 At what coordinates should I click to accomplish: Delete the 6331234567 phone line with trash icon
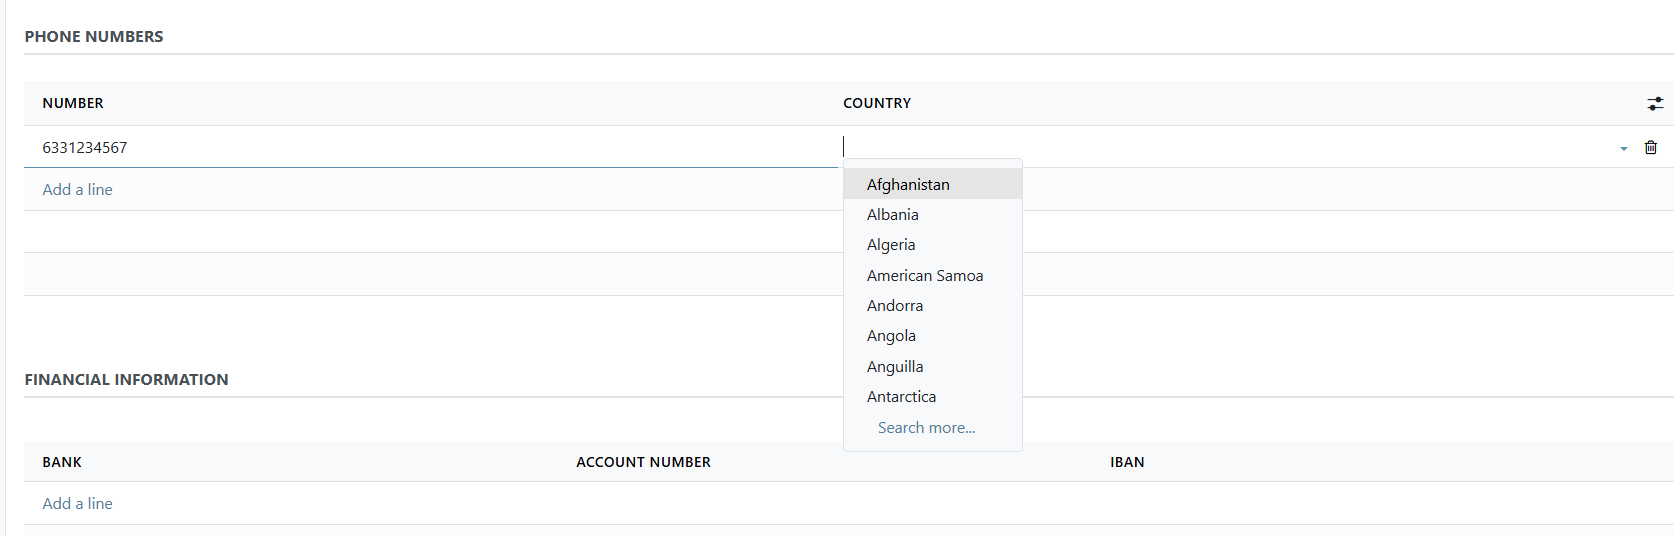[x=1650, y=147]
